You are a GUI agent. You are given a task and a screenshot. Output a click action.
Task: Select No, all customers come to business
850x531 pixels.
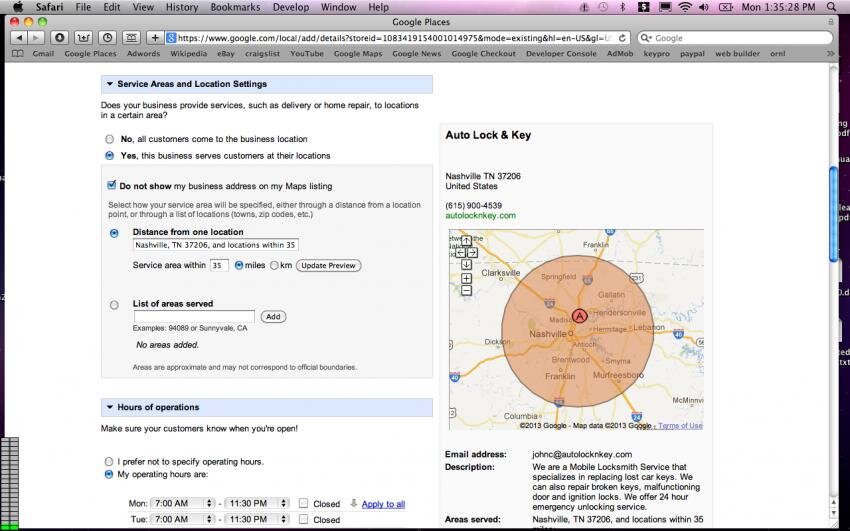pyautogui.click(x=110, y=139)
